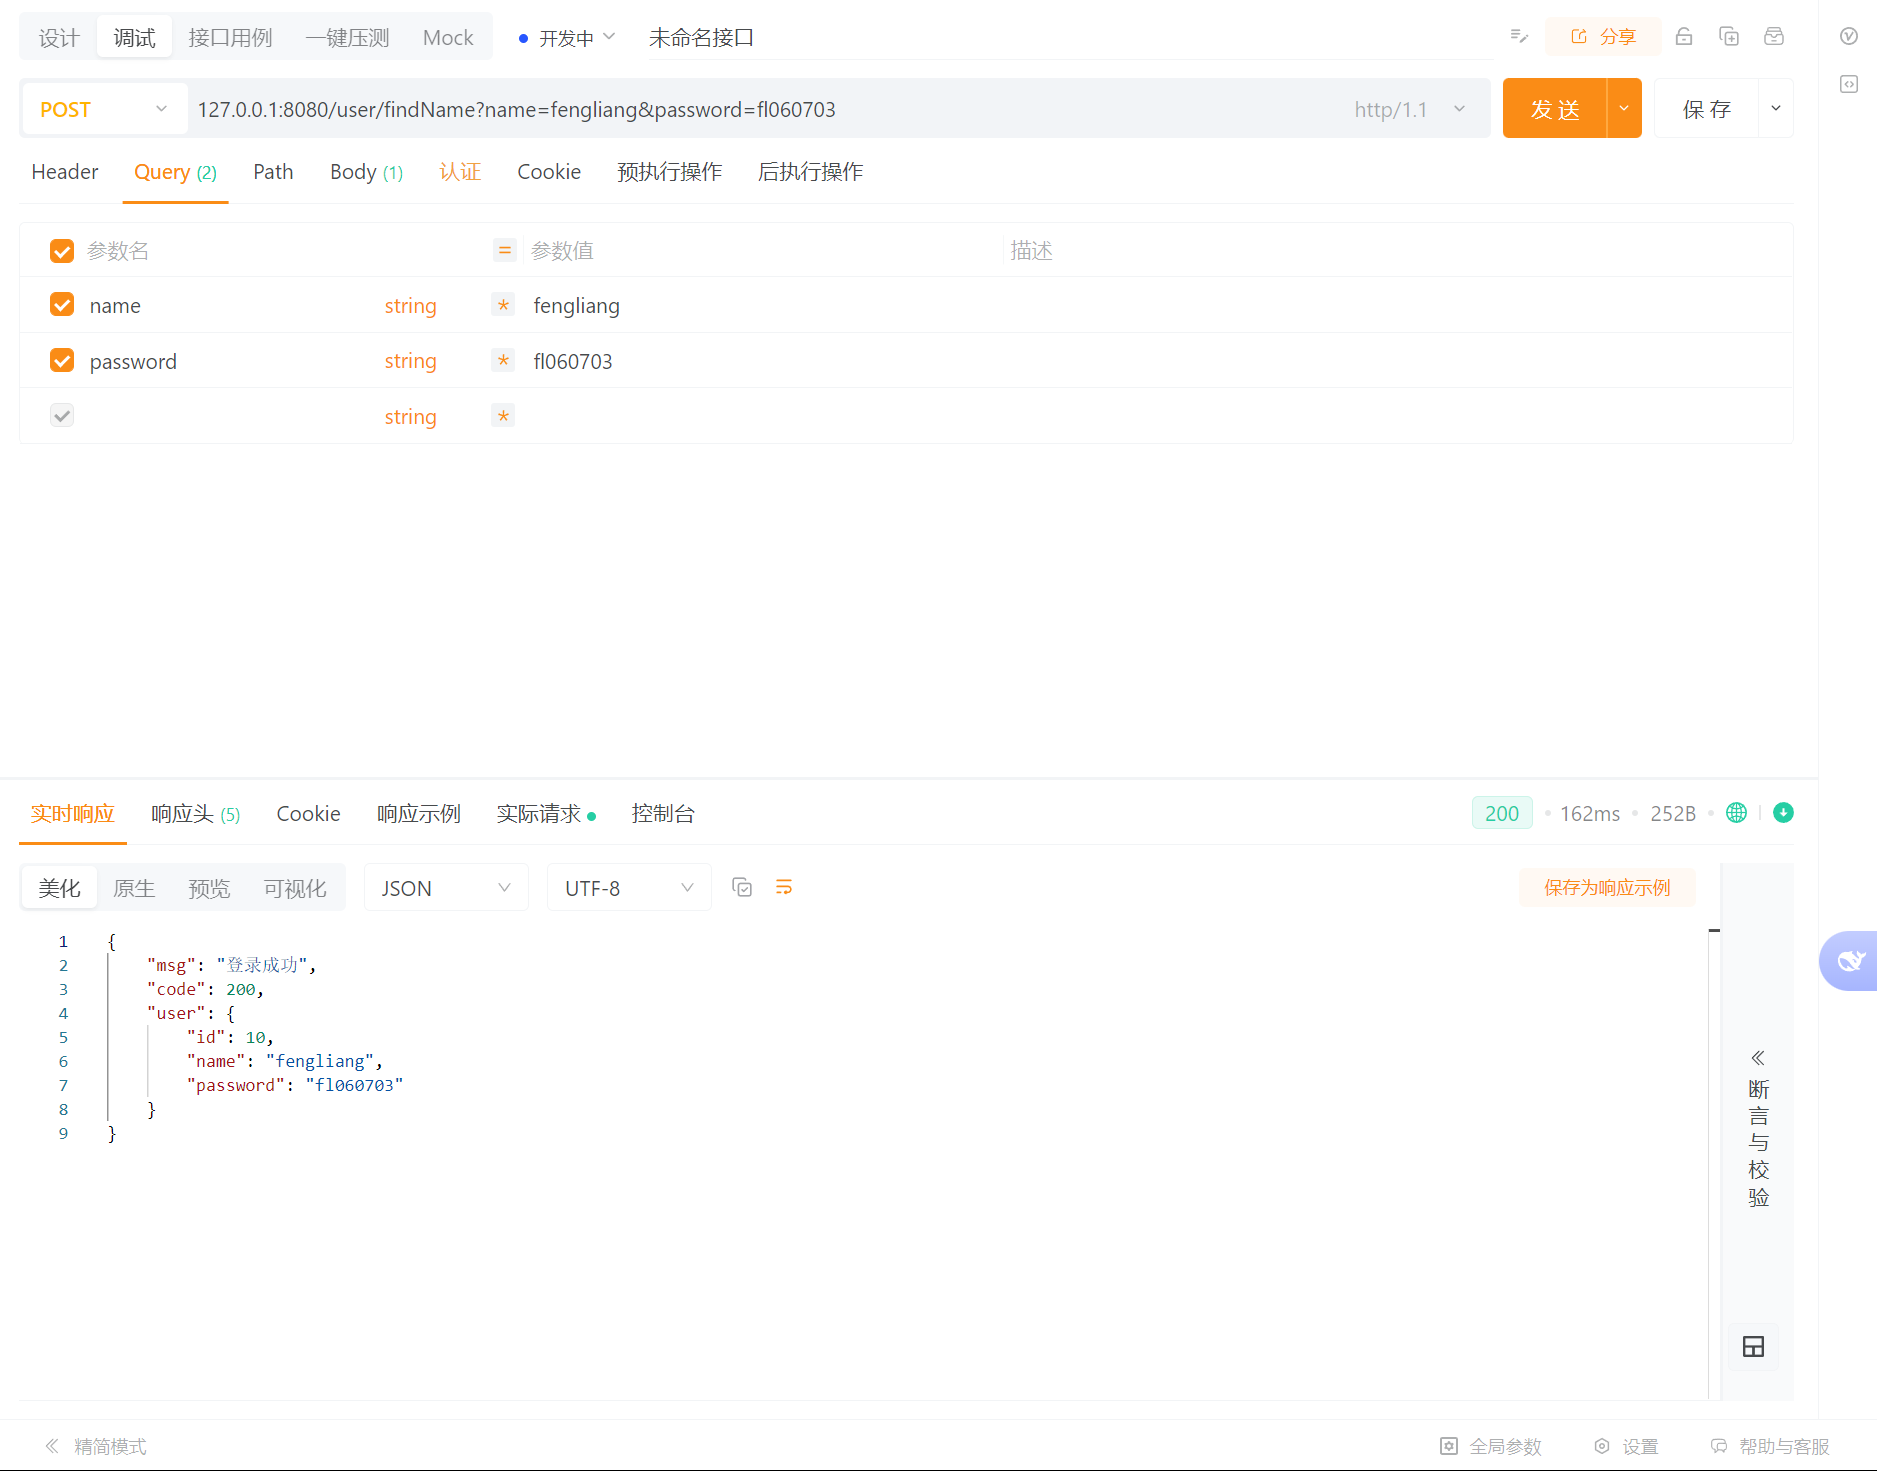Open the 响应头 (5) tab
Viewport: 1877px width, 1471px height.
coord(195,814)
